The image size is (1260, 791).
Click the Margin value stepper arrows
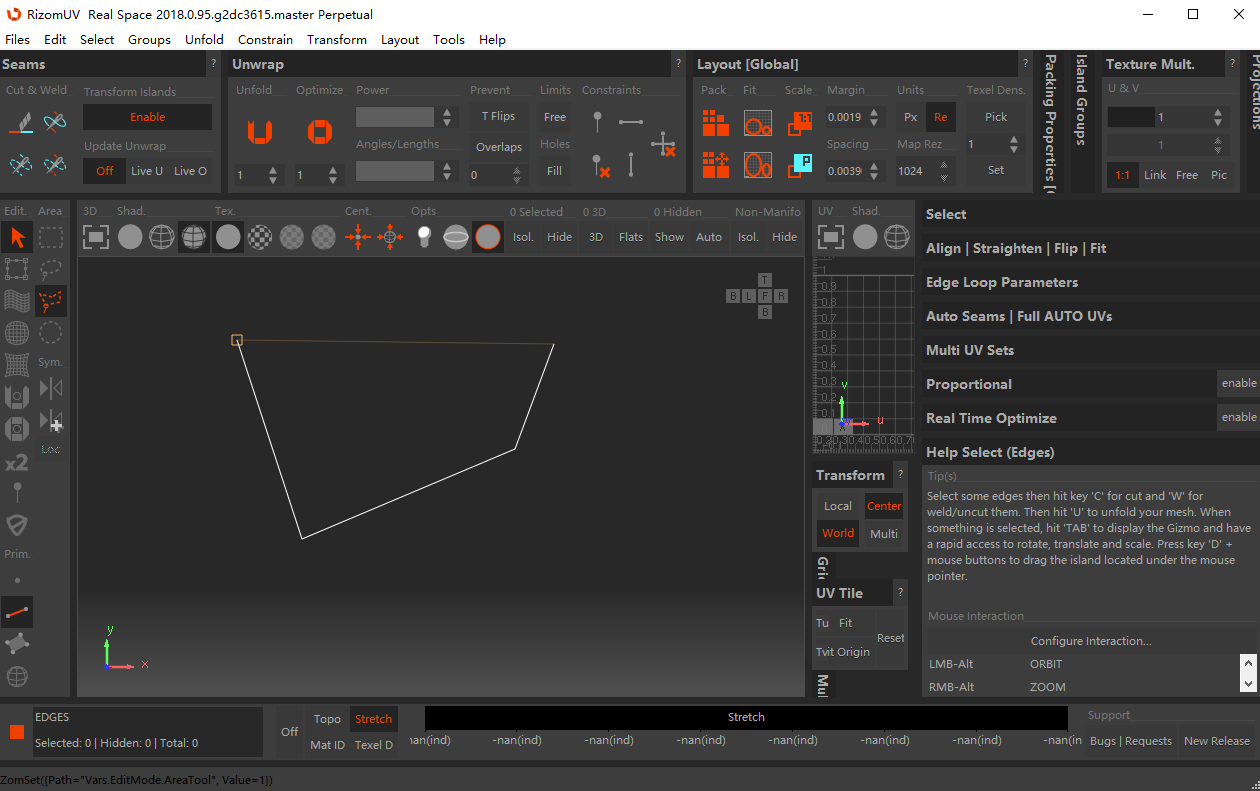coord(874,117)
